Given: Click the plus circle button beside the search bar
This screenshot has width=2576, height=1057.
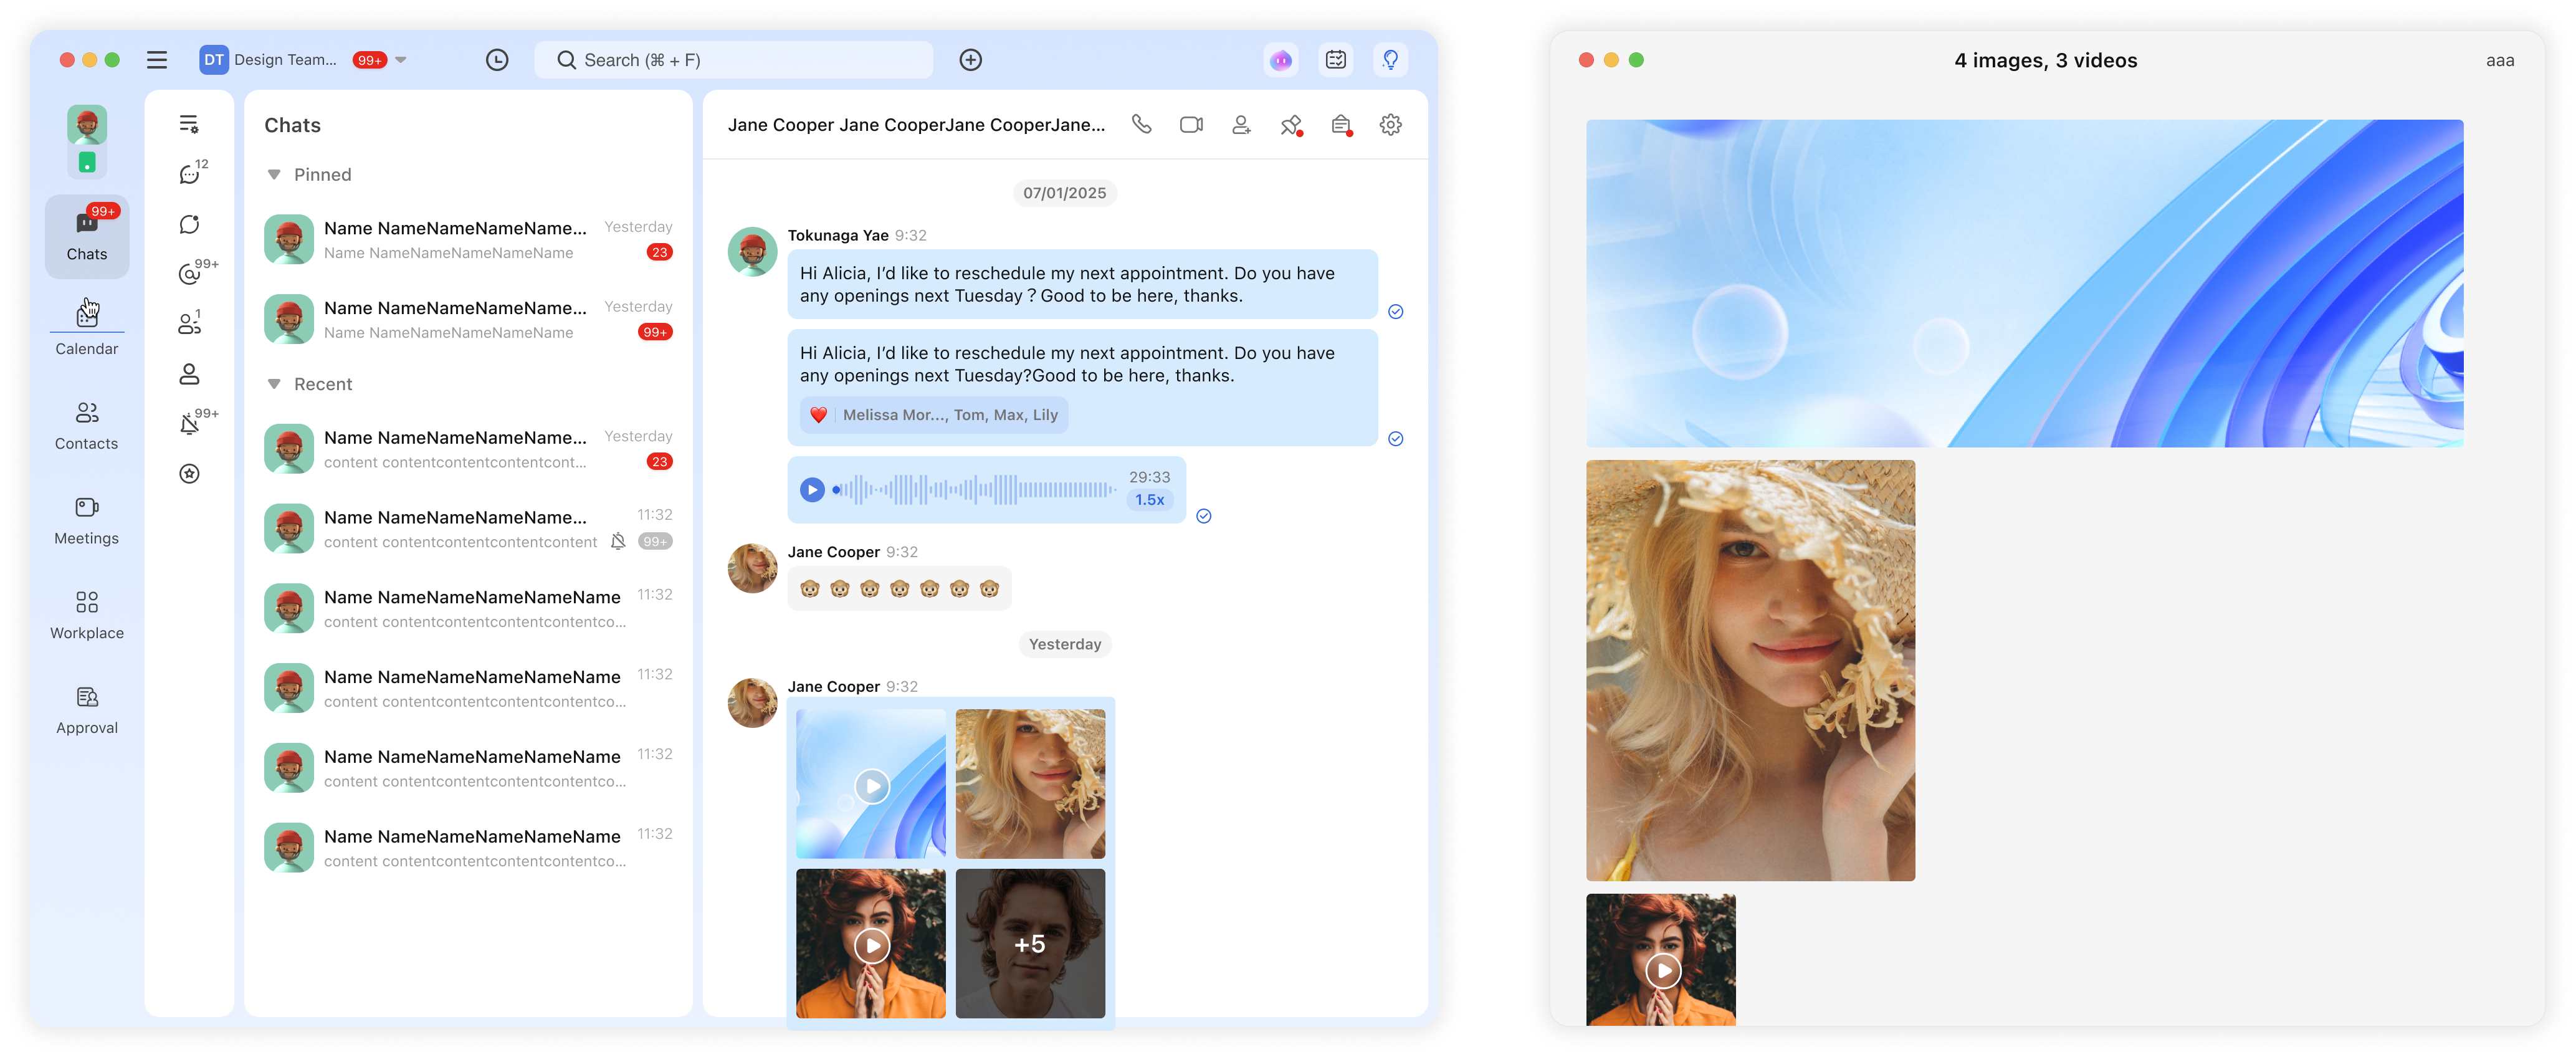Looking at the screenshot, I should click(x=970, y=60).
